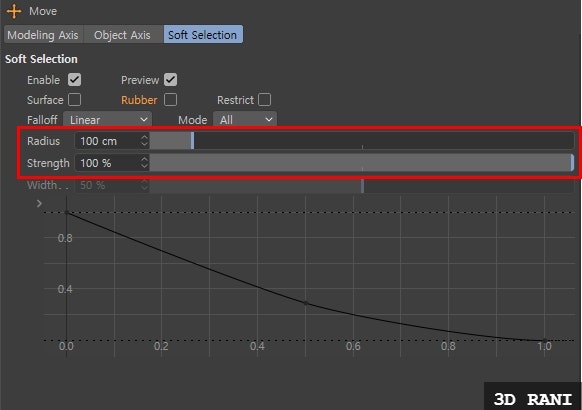Screen dimensions: 582x410
Task: Toggle the Preview checkbox
Action: point(171,80)
